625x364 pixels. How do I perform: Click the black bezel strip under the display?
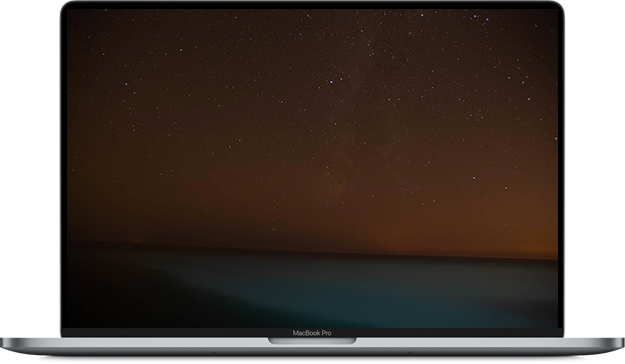click(312, 333)
